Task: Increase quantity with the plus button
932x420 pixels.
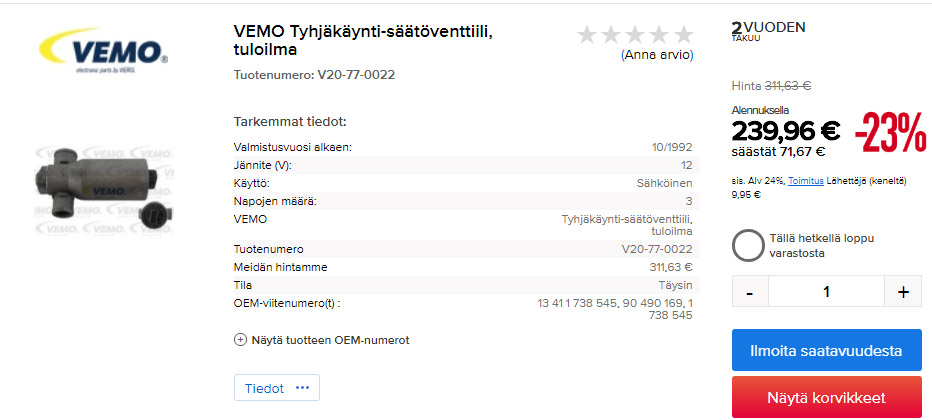Action: point(903,292)
